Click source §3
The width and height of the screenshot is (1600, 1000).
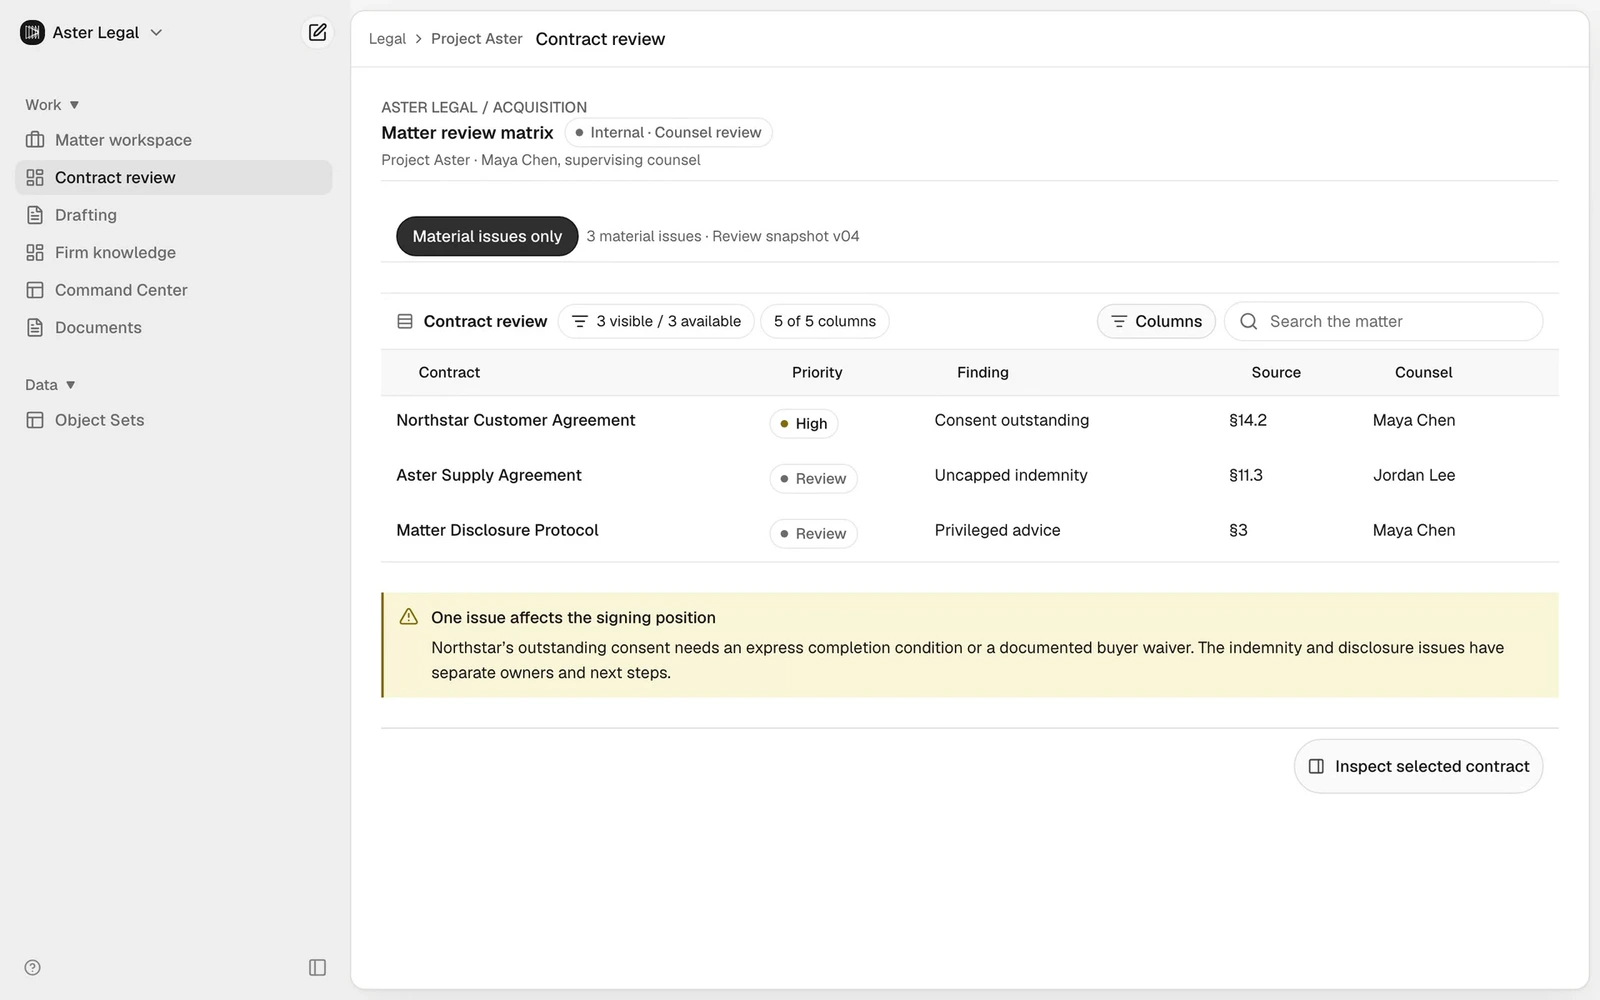click(1238, 530)
